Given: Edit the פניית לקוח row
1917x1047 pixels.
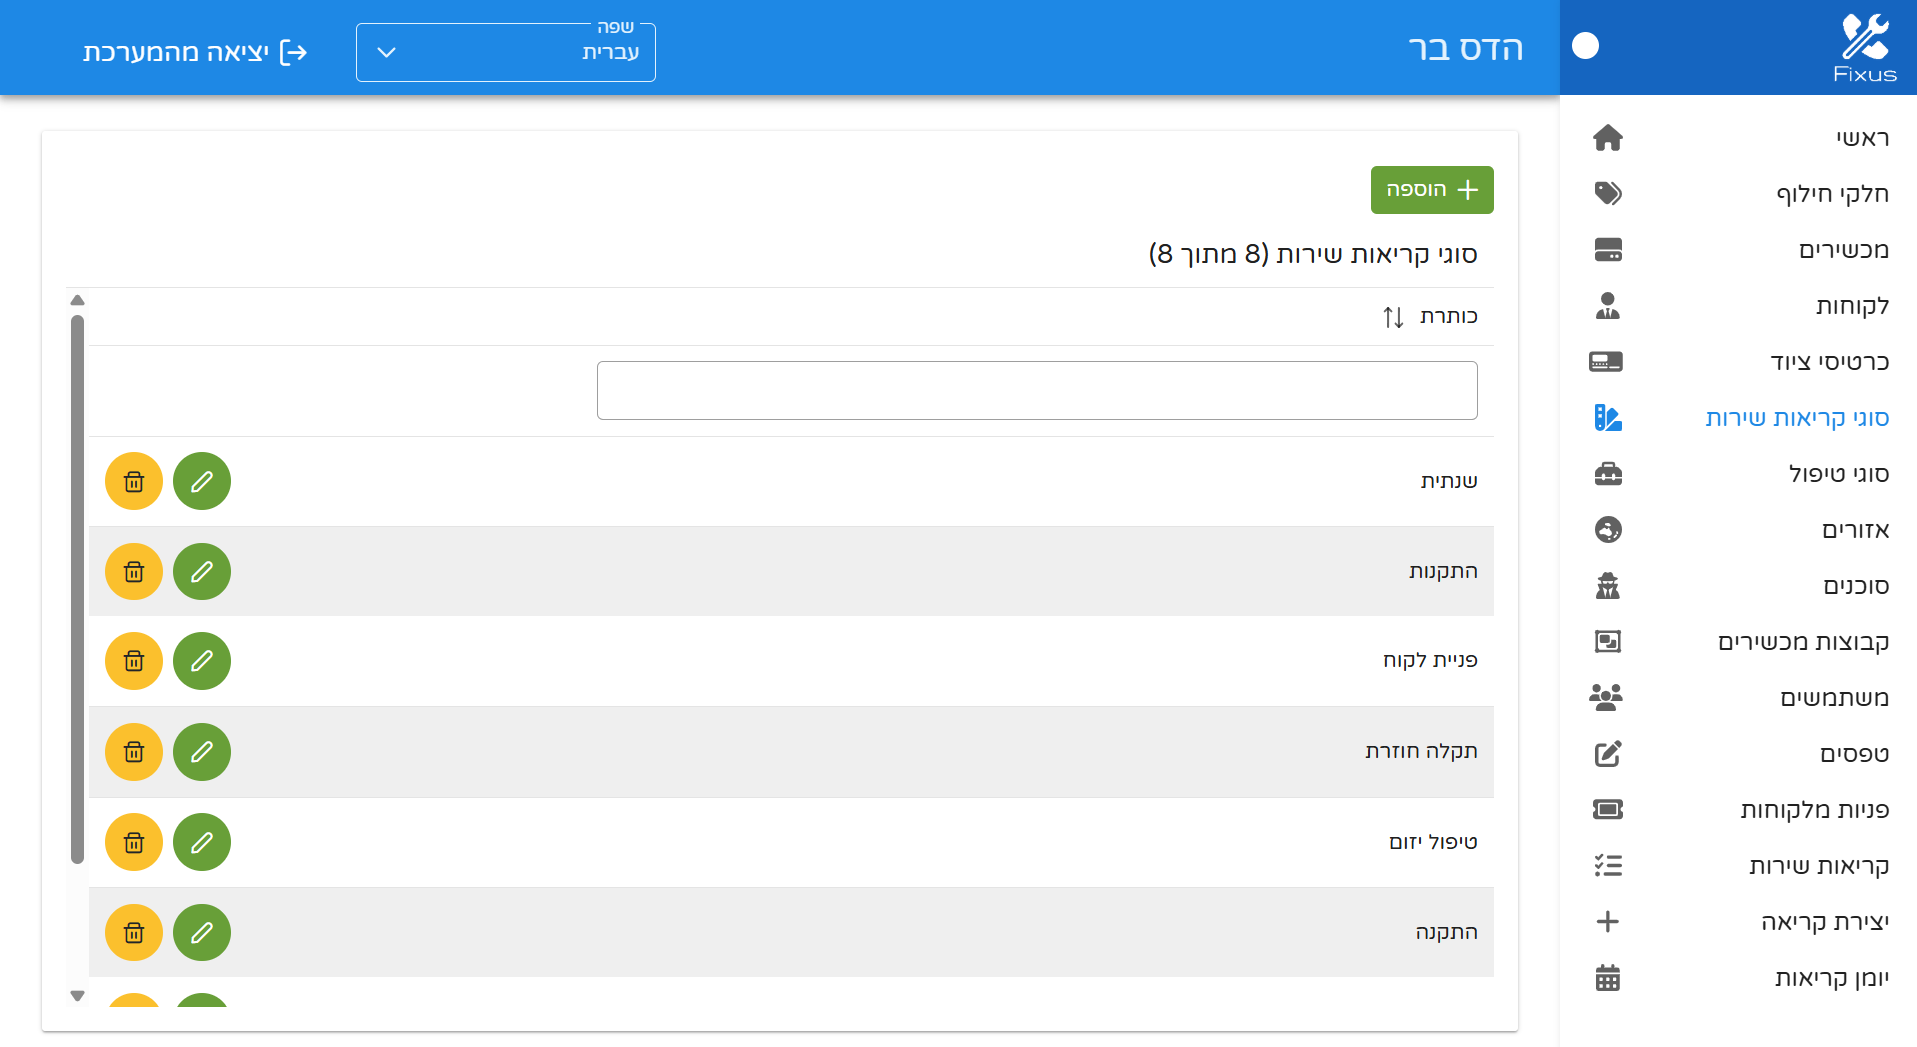Looking at the screenshot, I should pos(202,661).
